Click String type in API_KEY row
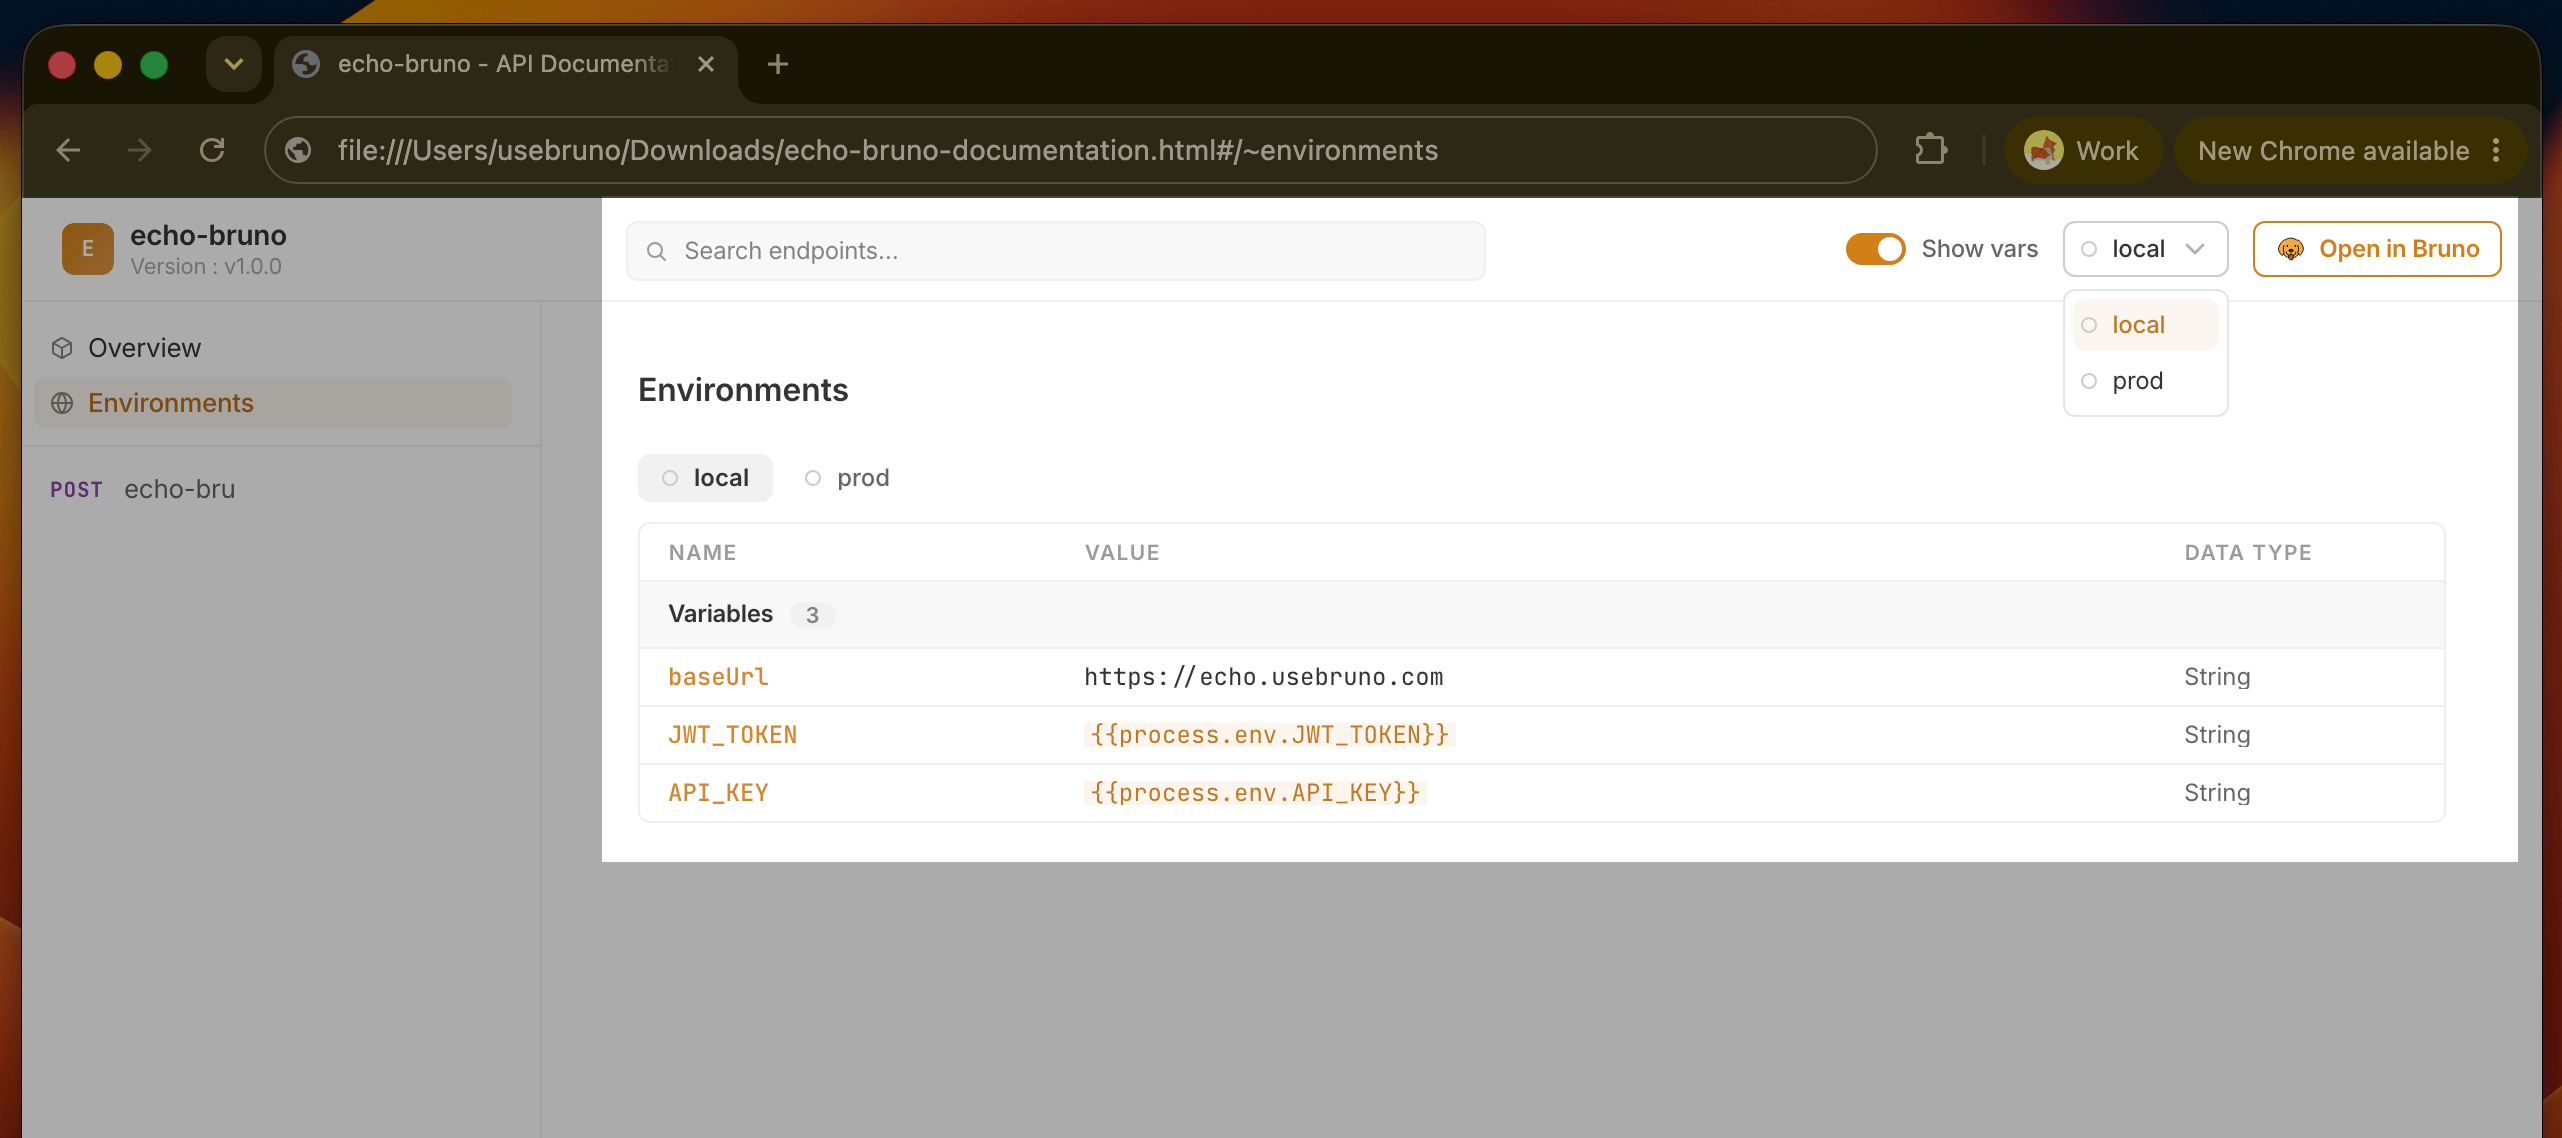The image size is (2562, 1138). point(2217,793)
